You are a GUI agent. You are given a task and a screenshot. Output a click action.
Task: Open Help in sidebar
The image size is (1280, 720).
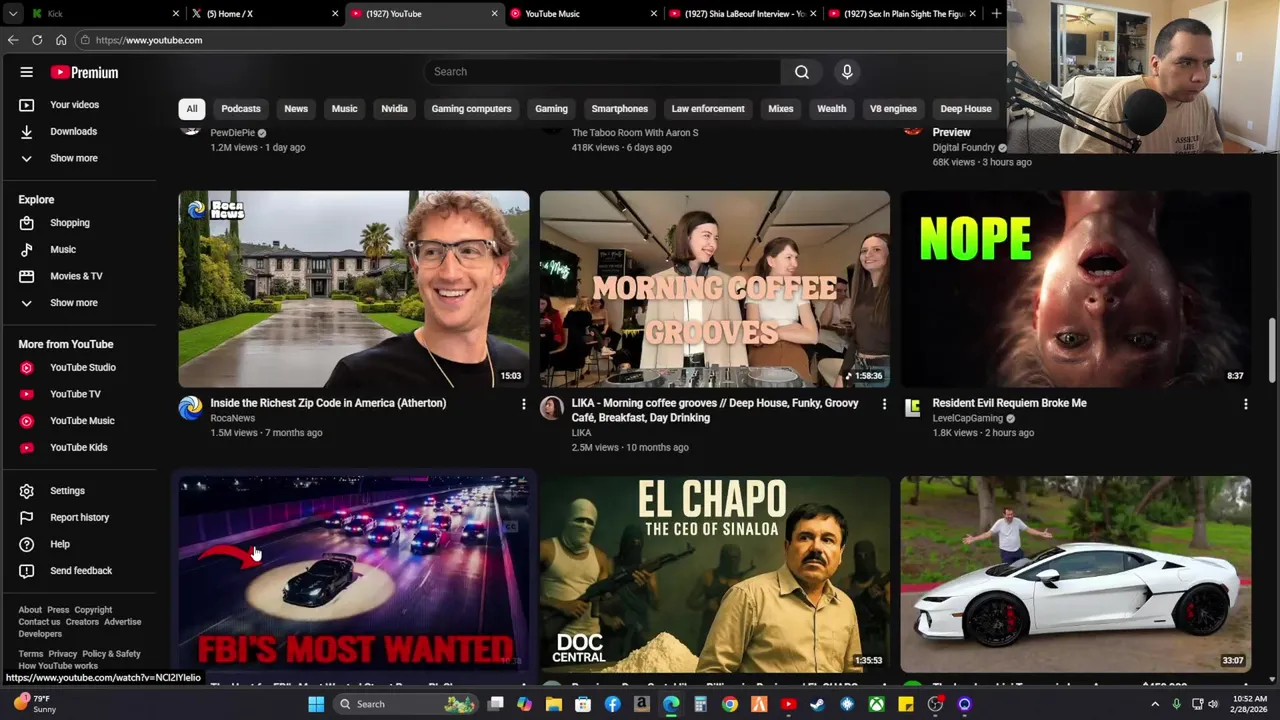(59, 544)
